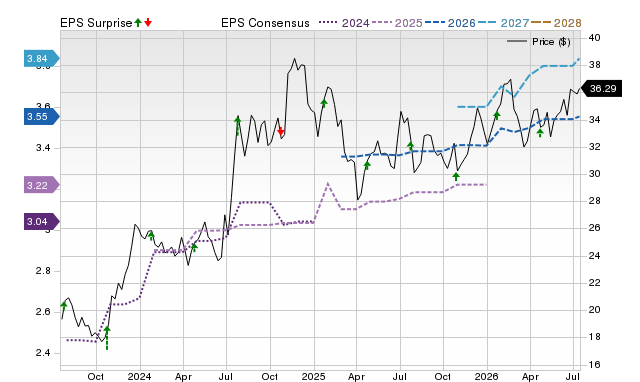Click the Price ($) legend label
The height and width of the screenshot is (382, 640).
[x=551, y=42]
